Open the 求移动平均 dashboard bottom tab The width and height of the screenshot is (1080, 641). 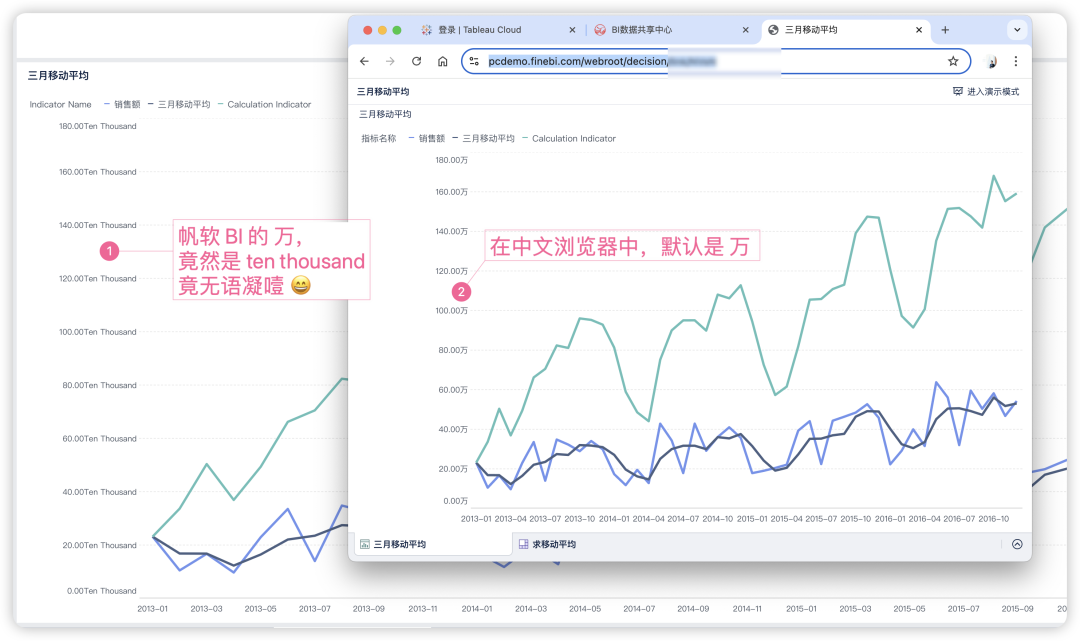[x=547, y=544]
